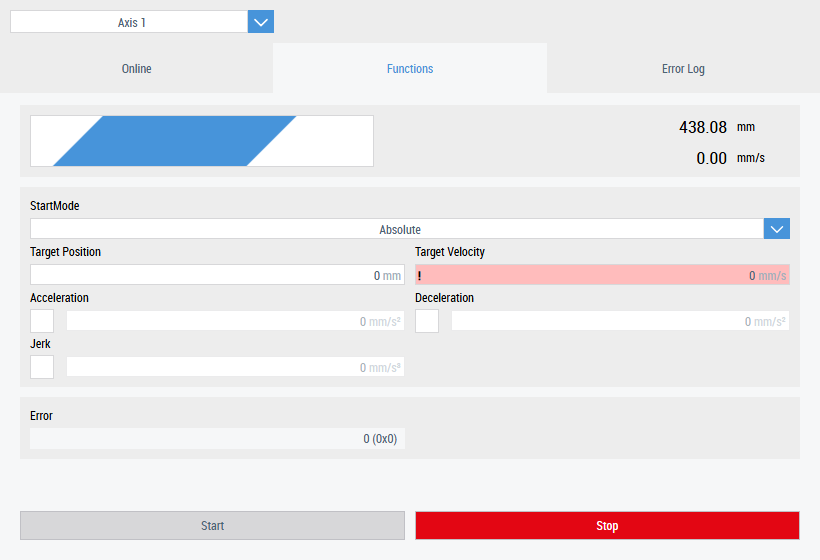
Task: Click the Target Velocity label
Action: [450, 252]
